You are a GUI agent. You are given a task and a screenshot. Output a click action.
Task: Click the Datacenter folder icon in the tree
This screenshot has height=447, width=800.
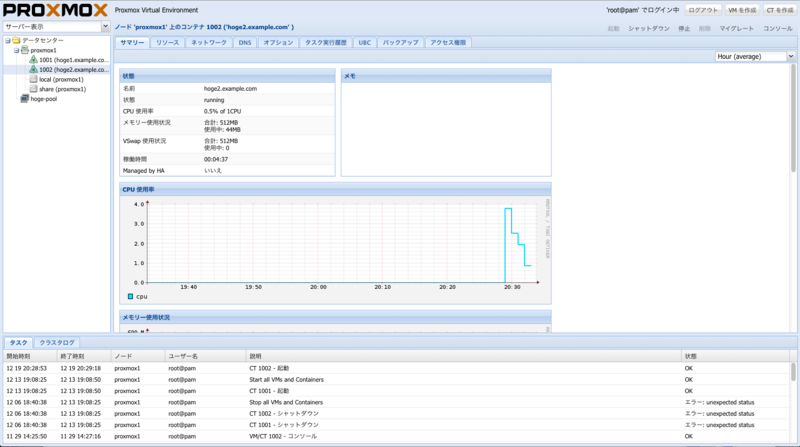click(16, 40)
